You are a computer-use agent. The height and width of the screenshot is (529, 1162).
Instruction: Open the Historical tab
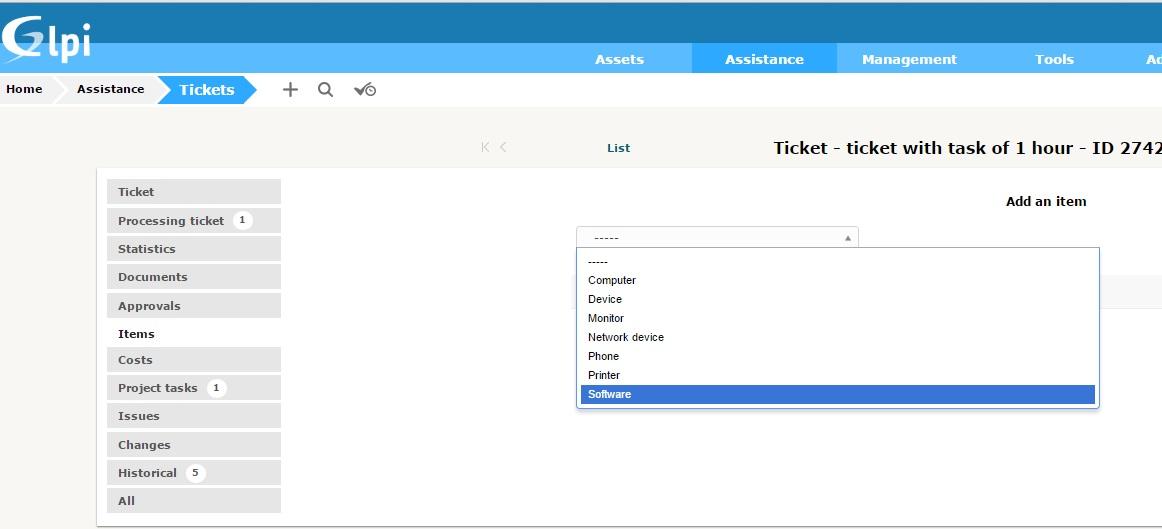point(194,473)
